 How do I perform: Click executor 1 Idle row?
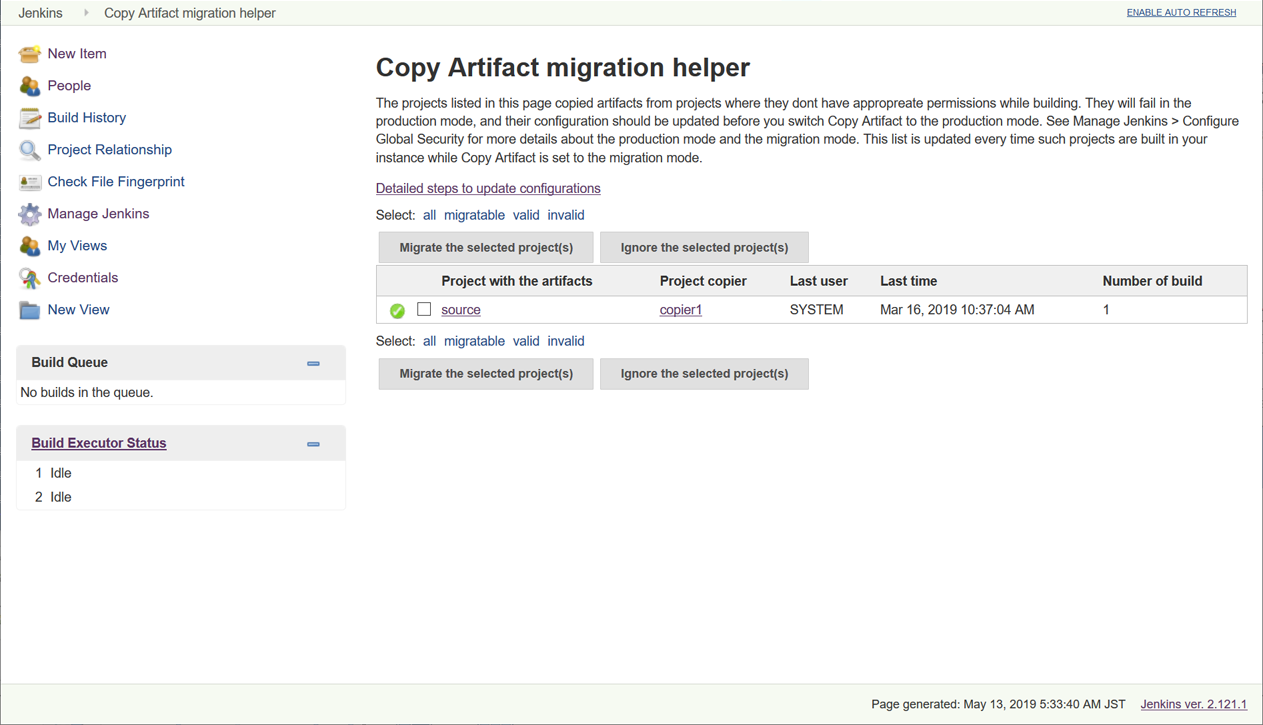coord(181,473)
